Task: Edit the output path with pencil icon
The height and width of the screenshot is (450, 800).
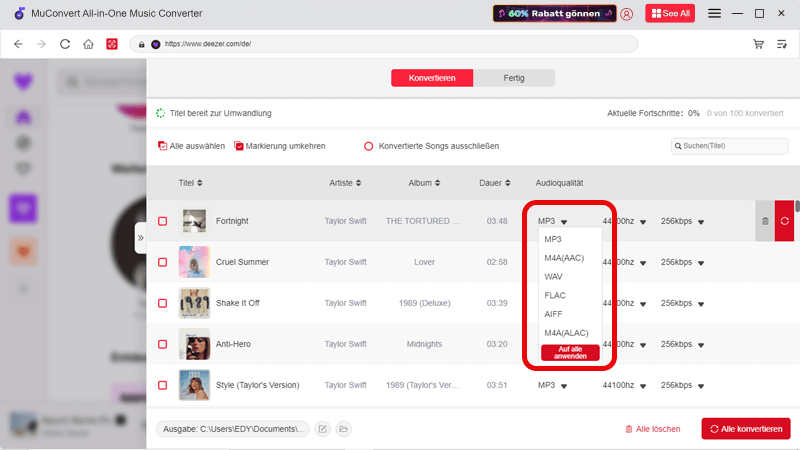Action: 322,429
